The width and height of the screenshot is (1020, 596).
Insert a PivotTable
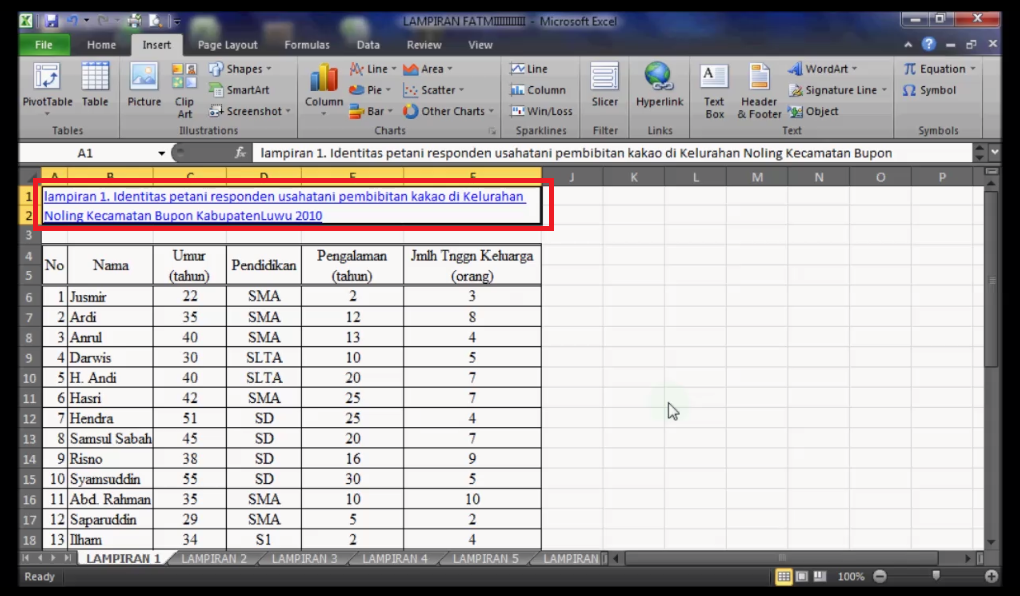47,90
